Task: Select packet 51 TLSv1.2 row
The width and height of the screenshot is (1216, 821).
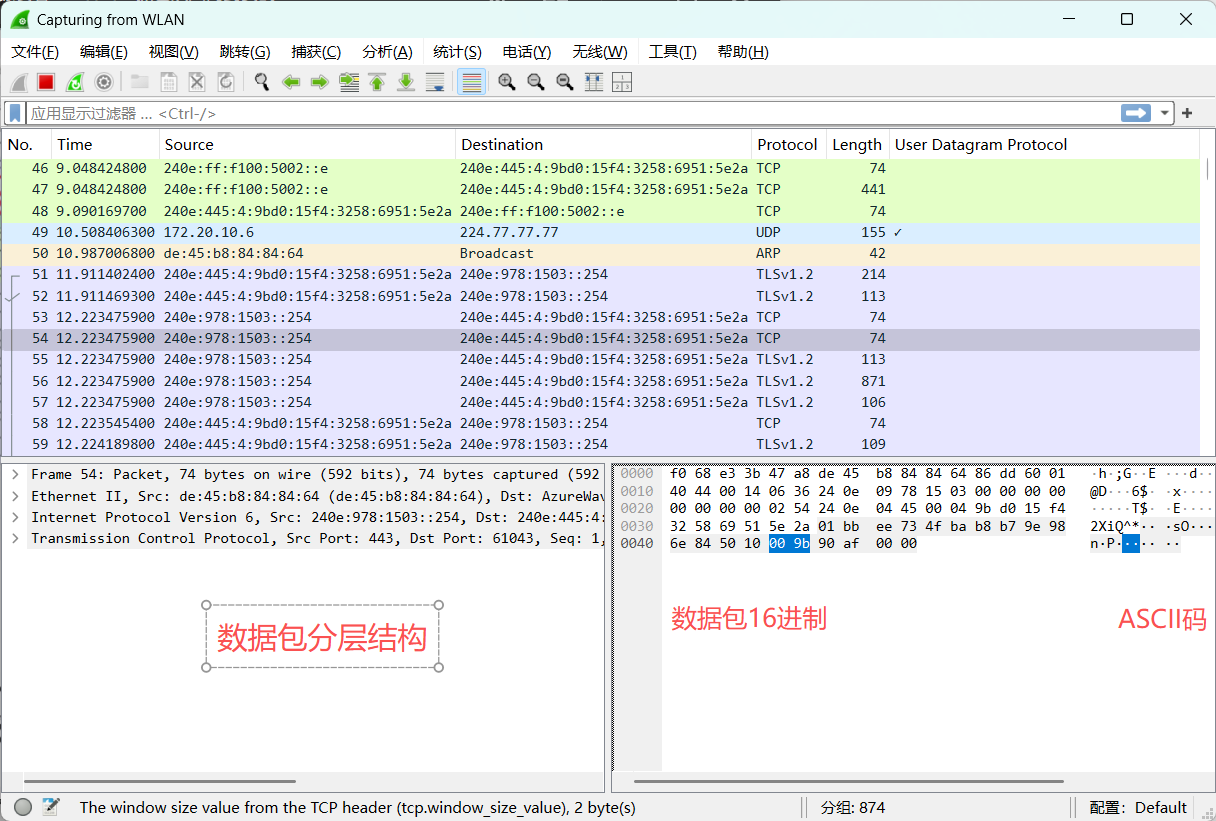Action: click(x=600, y=274)
